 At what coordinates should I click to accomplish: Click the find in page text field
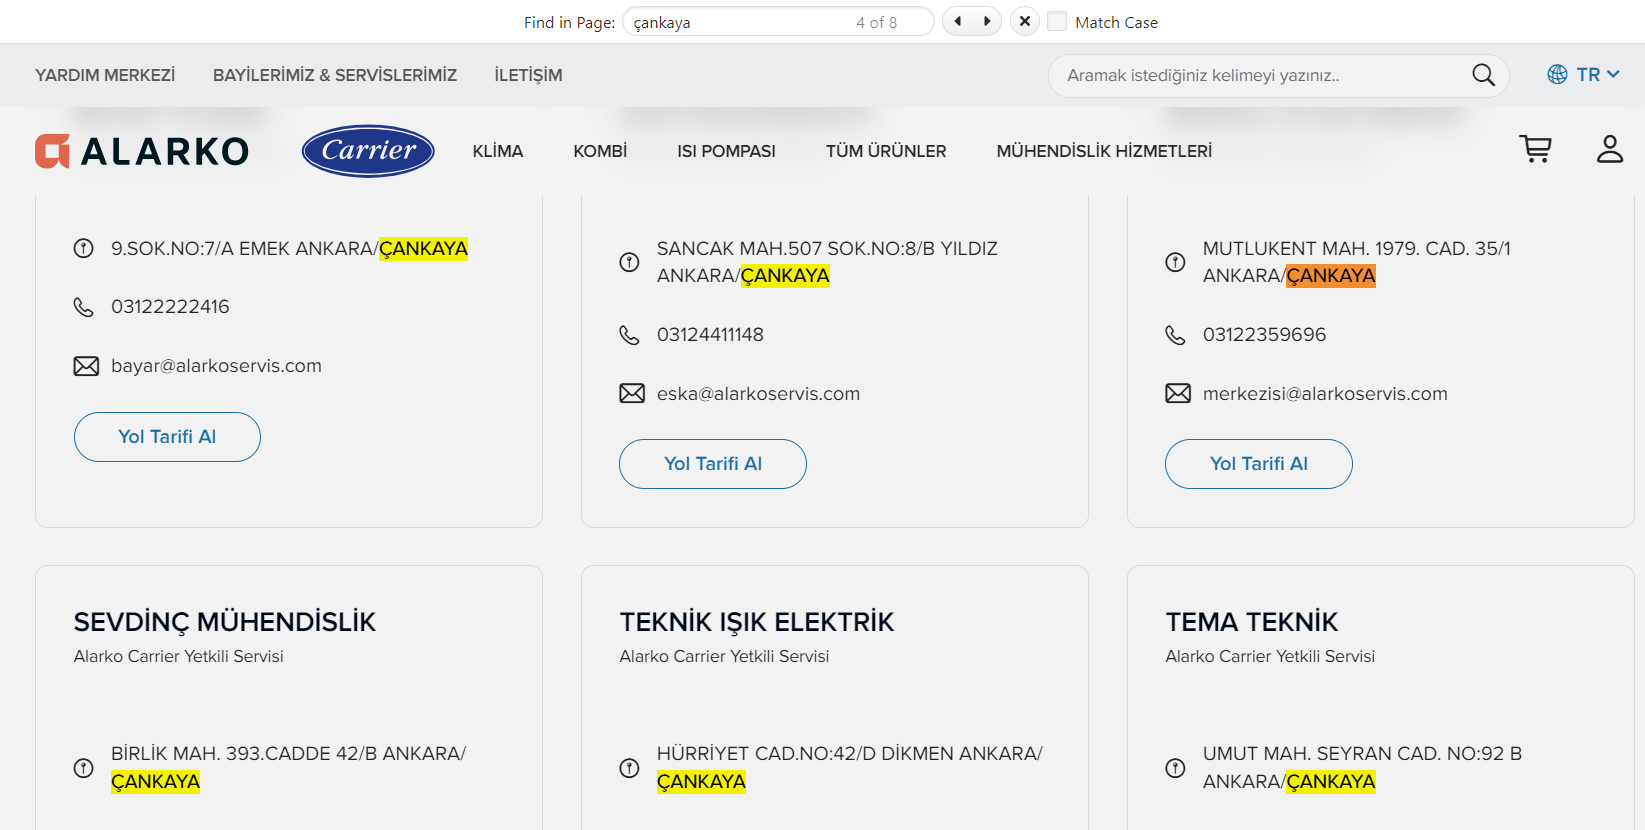[x=778, y=22]
